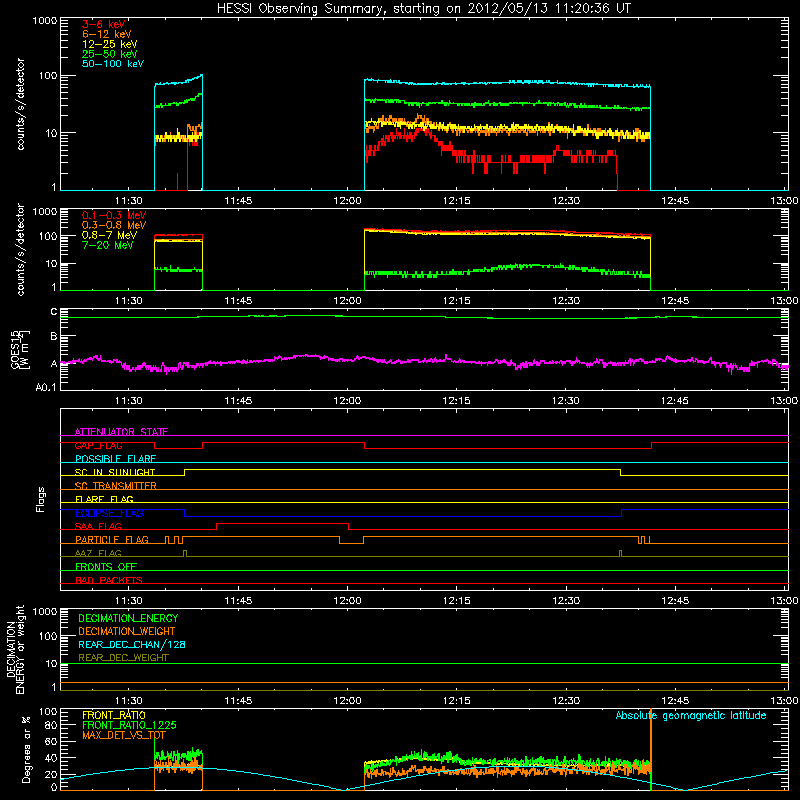
Task: Select the BAD_PACKETS flag label
Action: (x=109, y=580)
